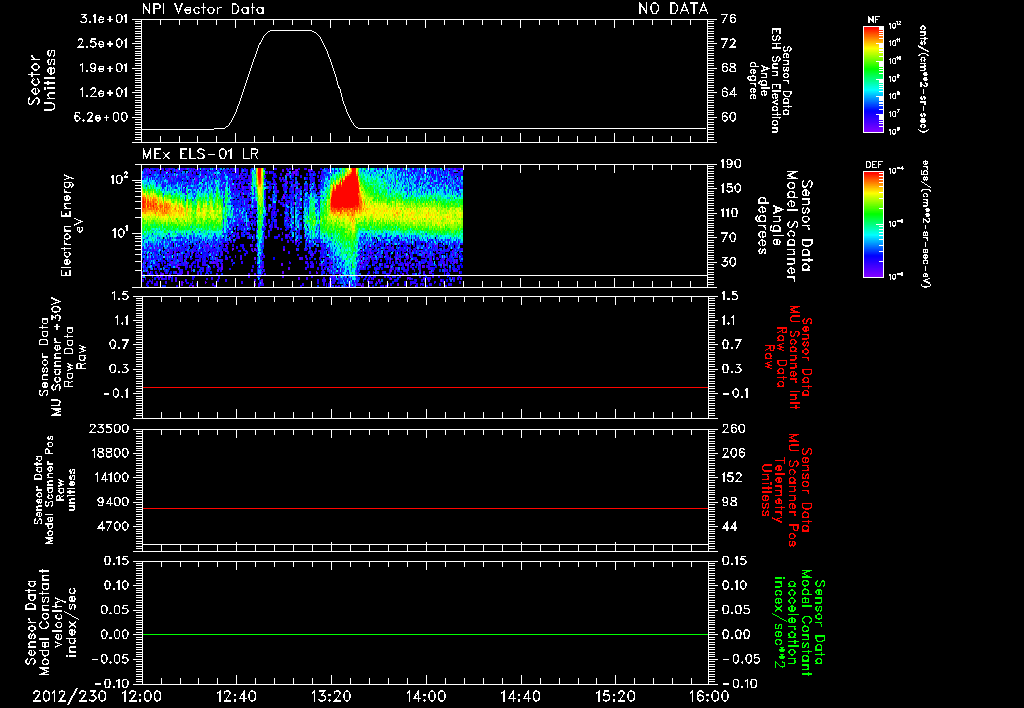Click the 'NF' colorbar label

(x=873, y=20)
